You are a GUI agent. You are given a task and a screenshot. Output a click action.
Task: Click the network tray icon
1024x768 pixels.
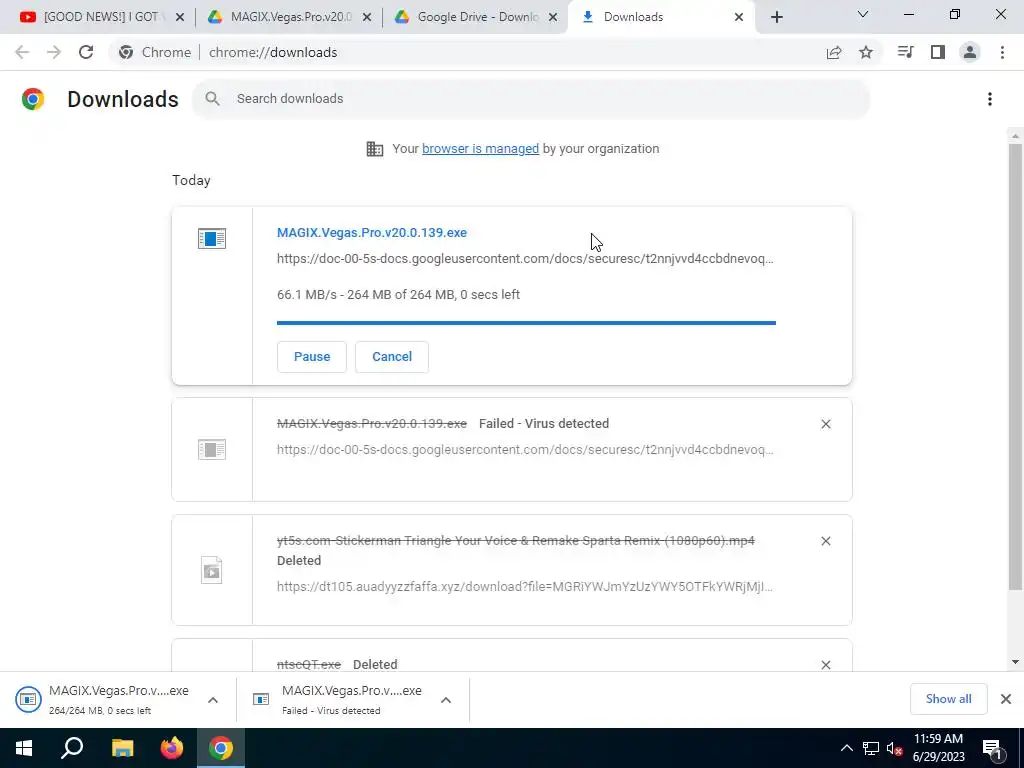pyautogui.click(x=871, y=748)
